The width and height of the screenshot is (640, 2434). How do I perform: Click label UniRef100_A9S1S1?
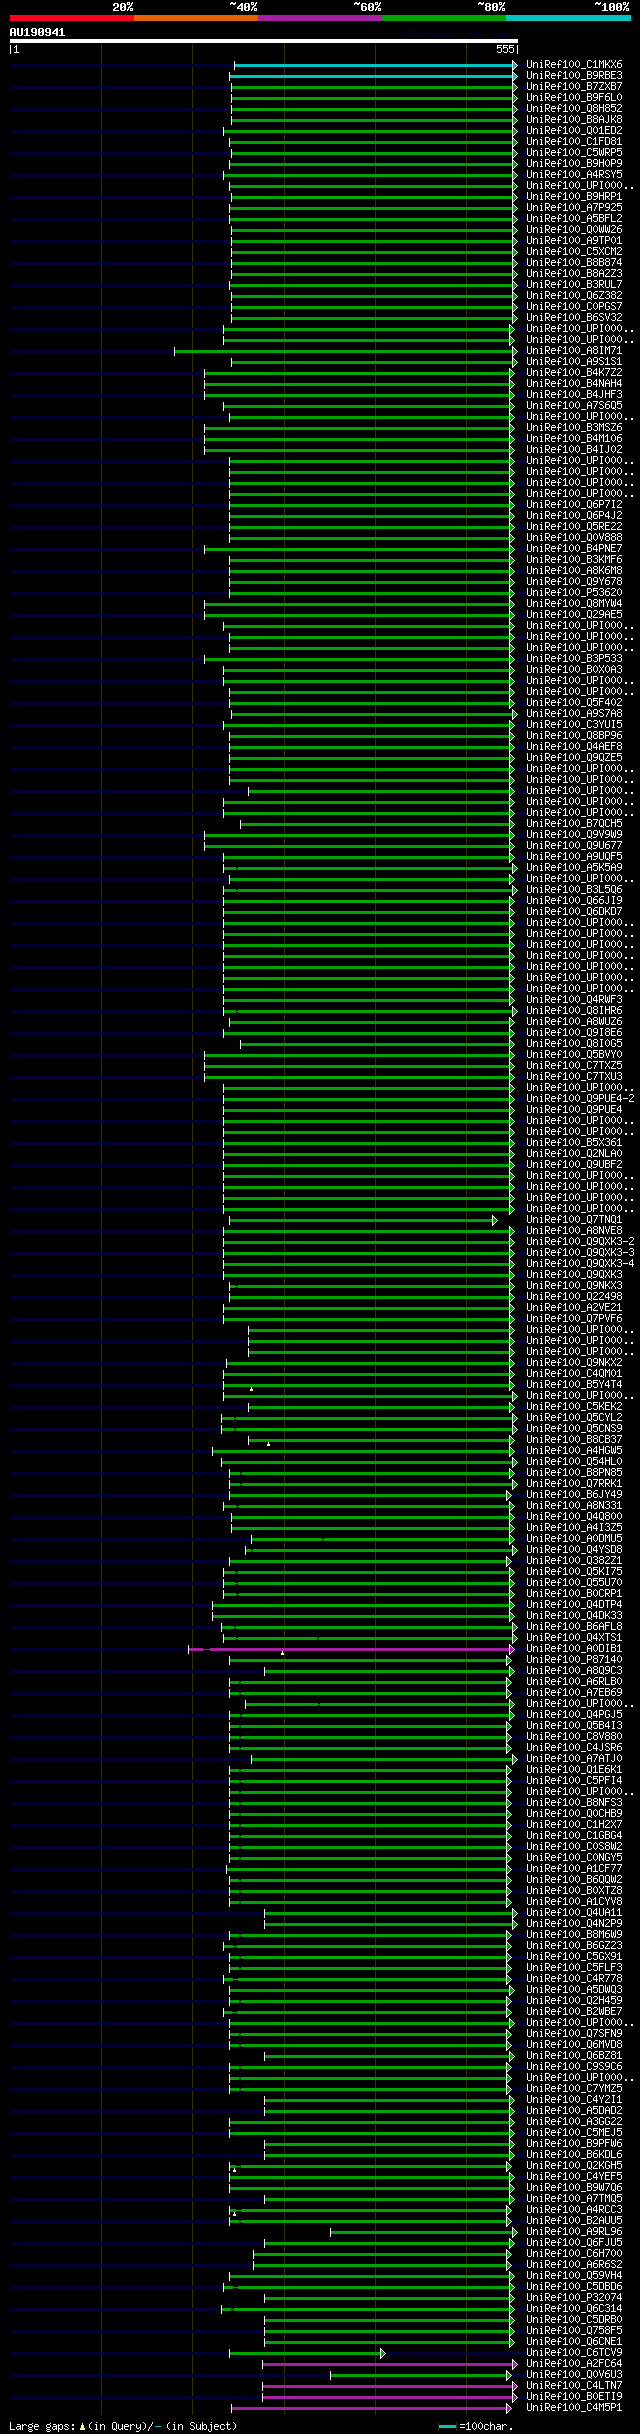(x=574, y=362)
